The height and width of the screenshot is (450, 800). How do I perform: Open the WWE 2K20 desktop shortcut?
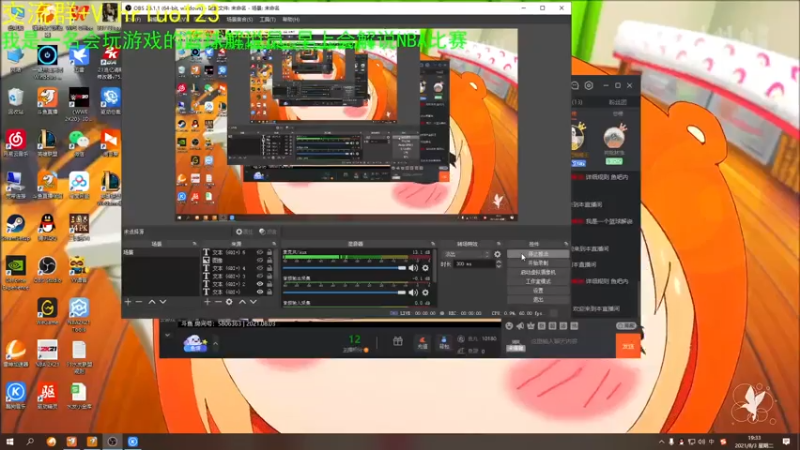click(x=79, y=104)
